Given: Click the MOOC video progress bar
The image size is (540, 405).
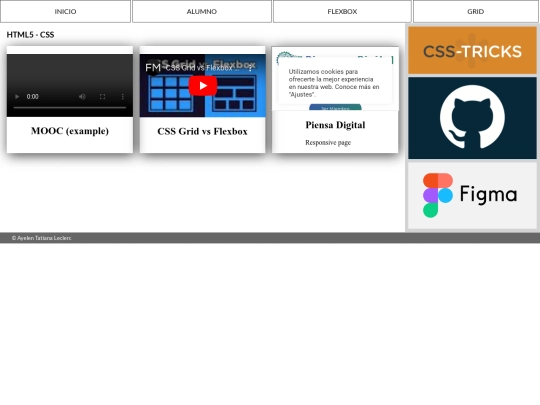Looking at the screenshot, I should [70, 108].
